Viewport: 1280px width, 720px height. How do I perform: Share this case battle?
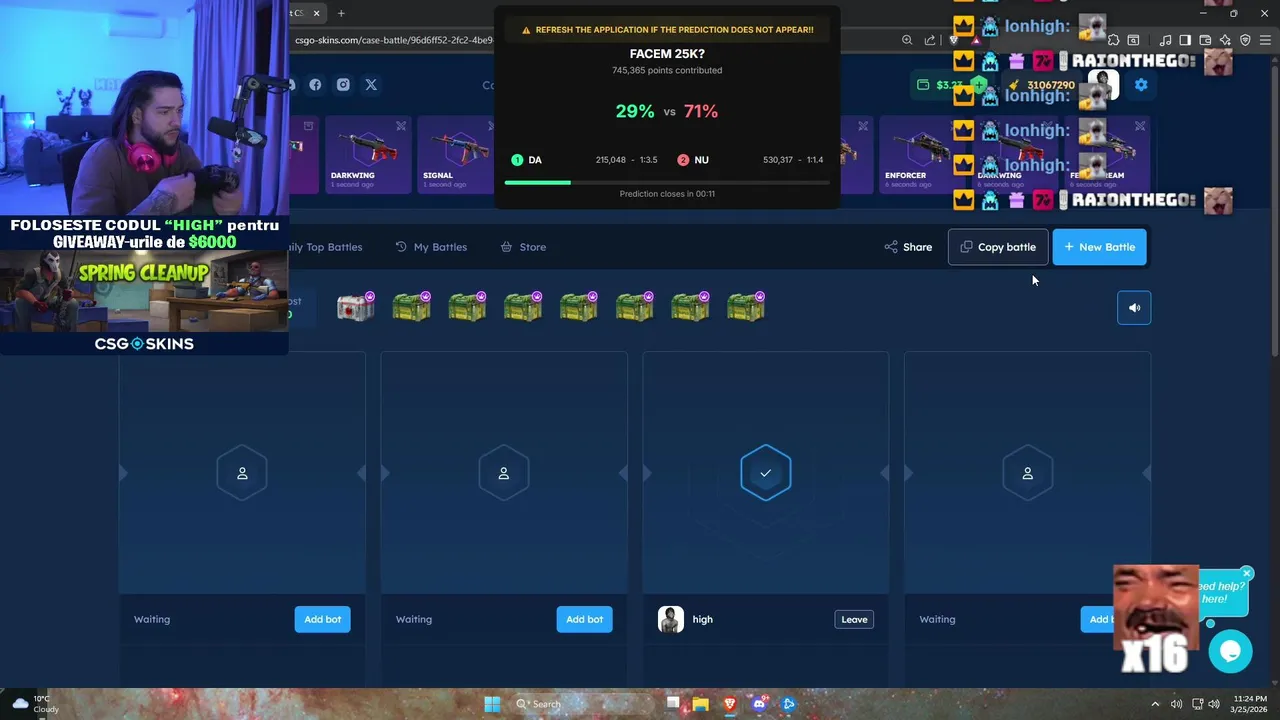tap(908, 247)
